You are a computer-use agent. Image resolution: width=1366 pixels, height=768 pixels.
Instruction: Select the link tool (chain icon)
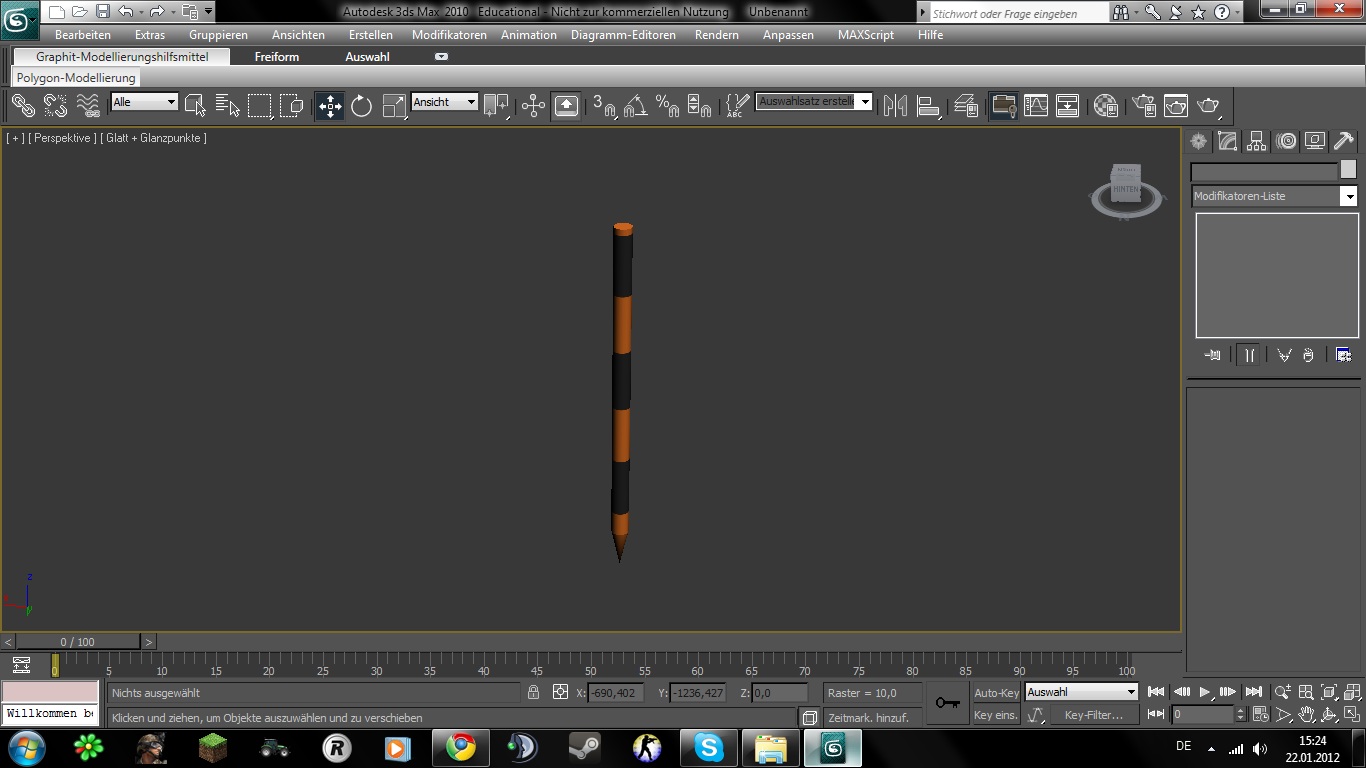pos(23,104)
